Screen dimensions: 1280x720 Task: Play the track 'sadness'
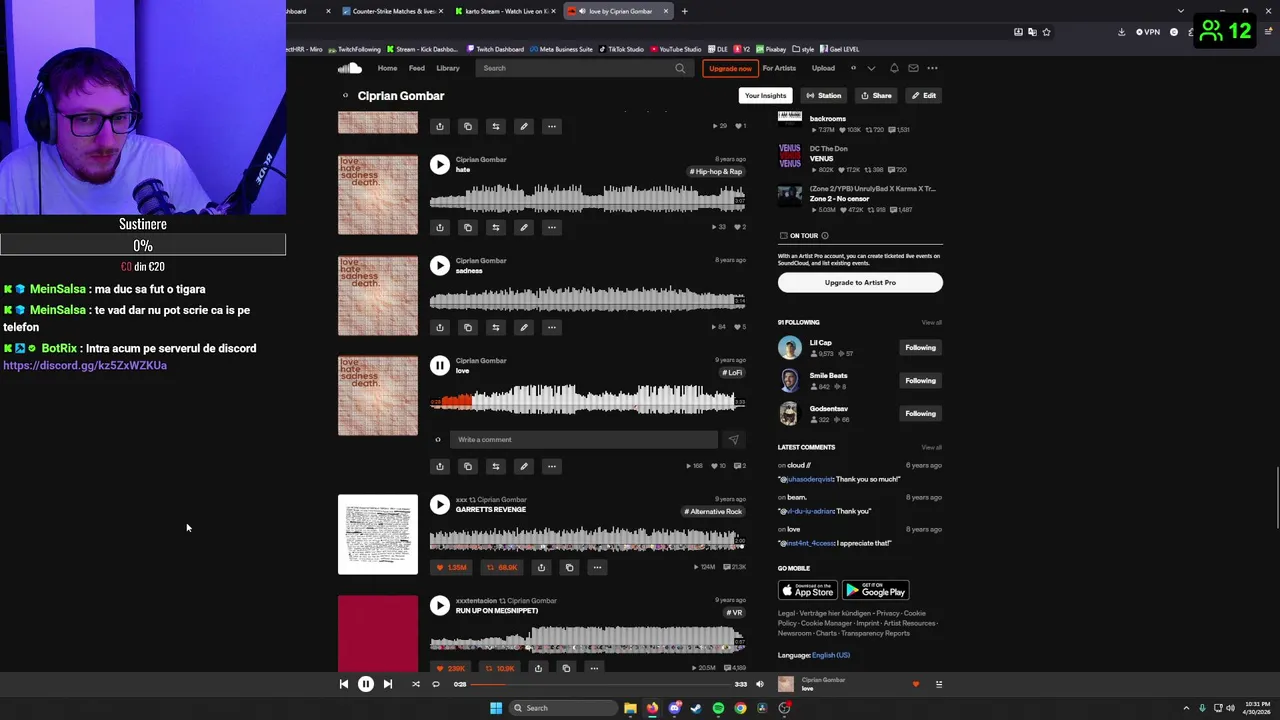coord(440,265)
